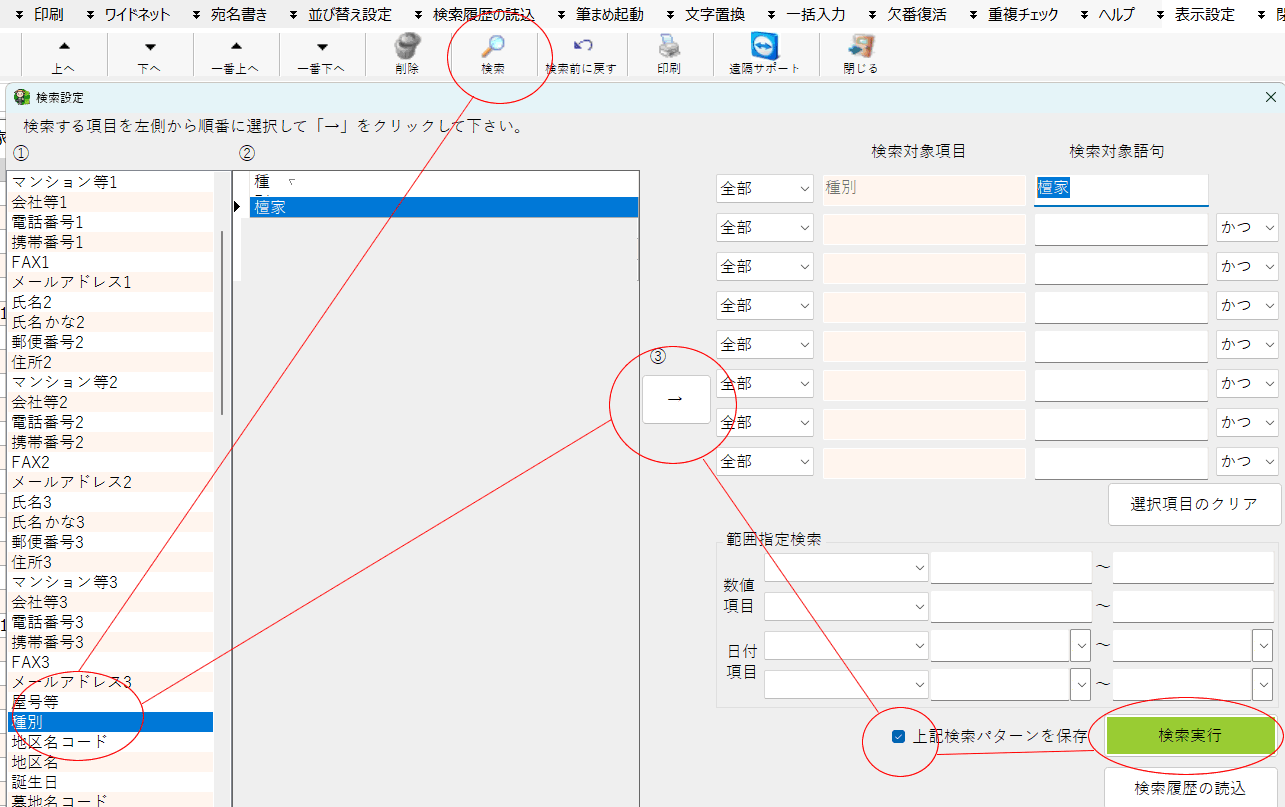Click the 検索 magnifier icon in toolbar
The width and height of the screenshot is (1285, 807).
493,48
